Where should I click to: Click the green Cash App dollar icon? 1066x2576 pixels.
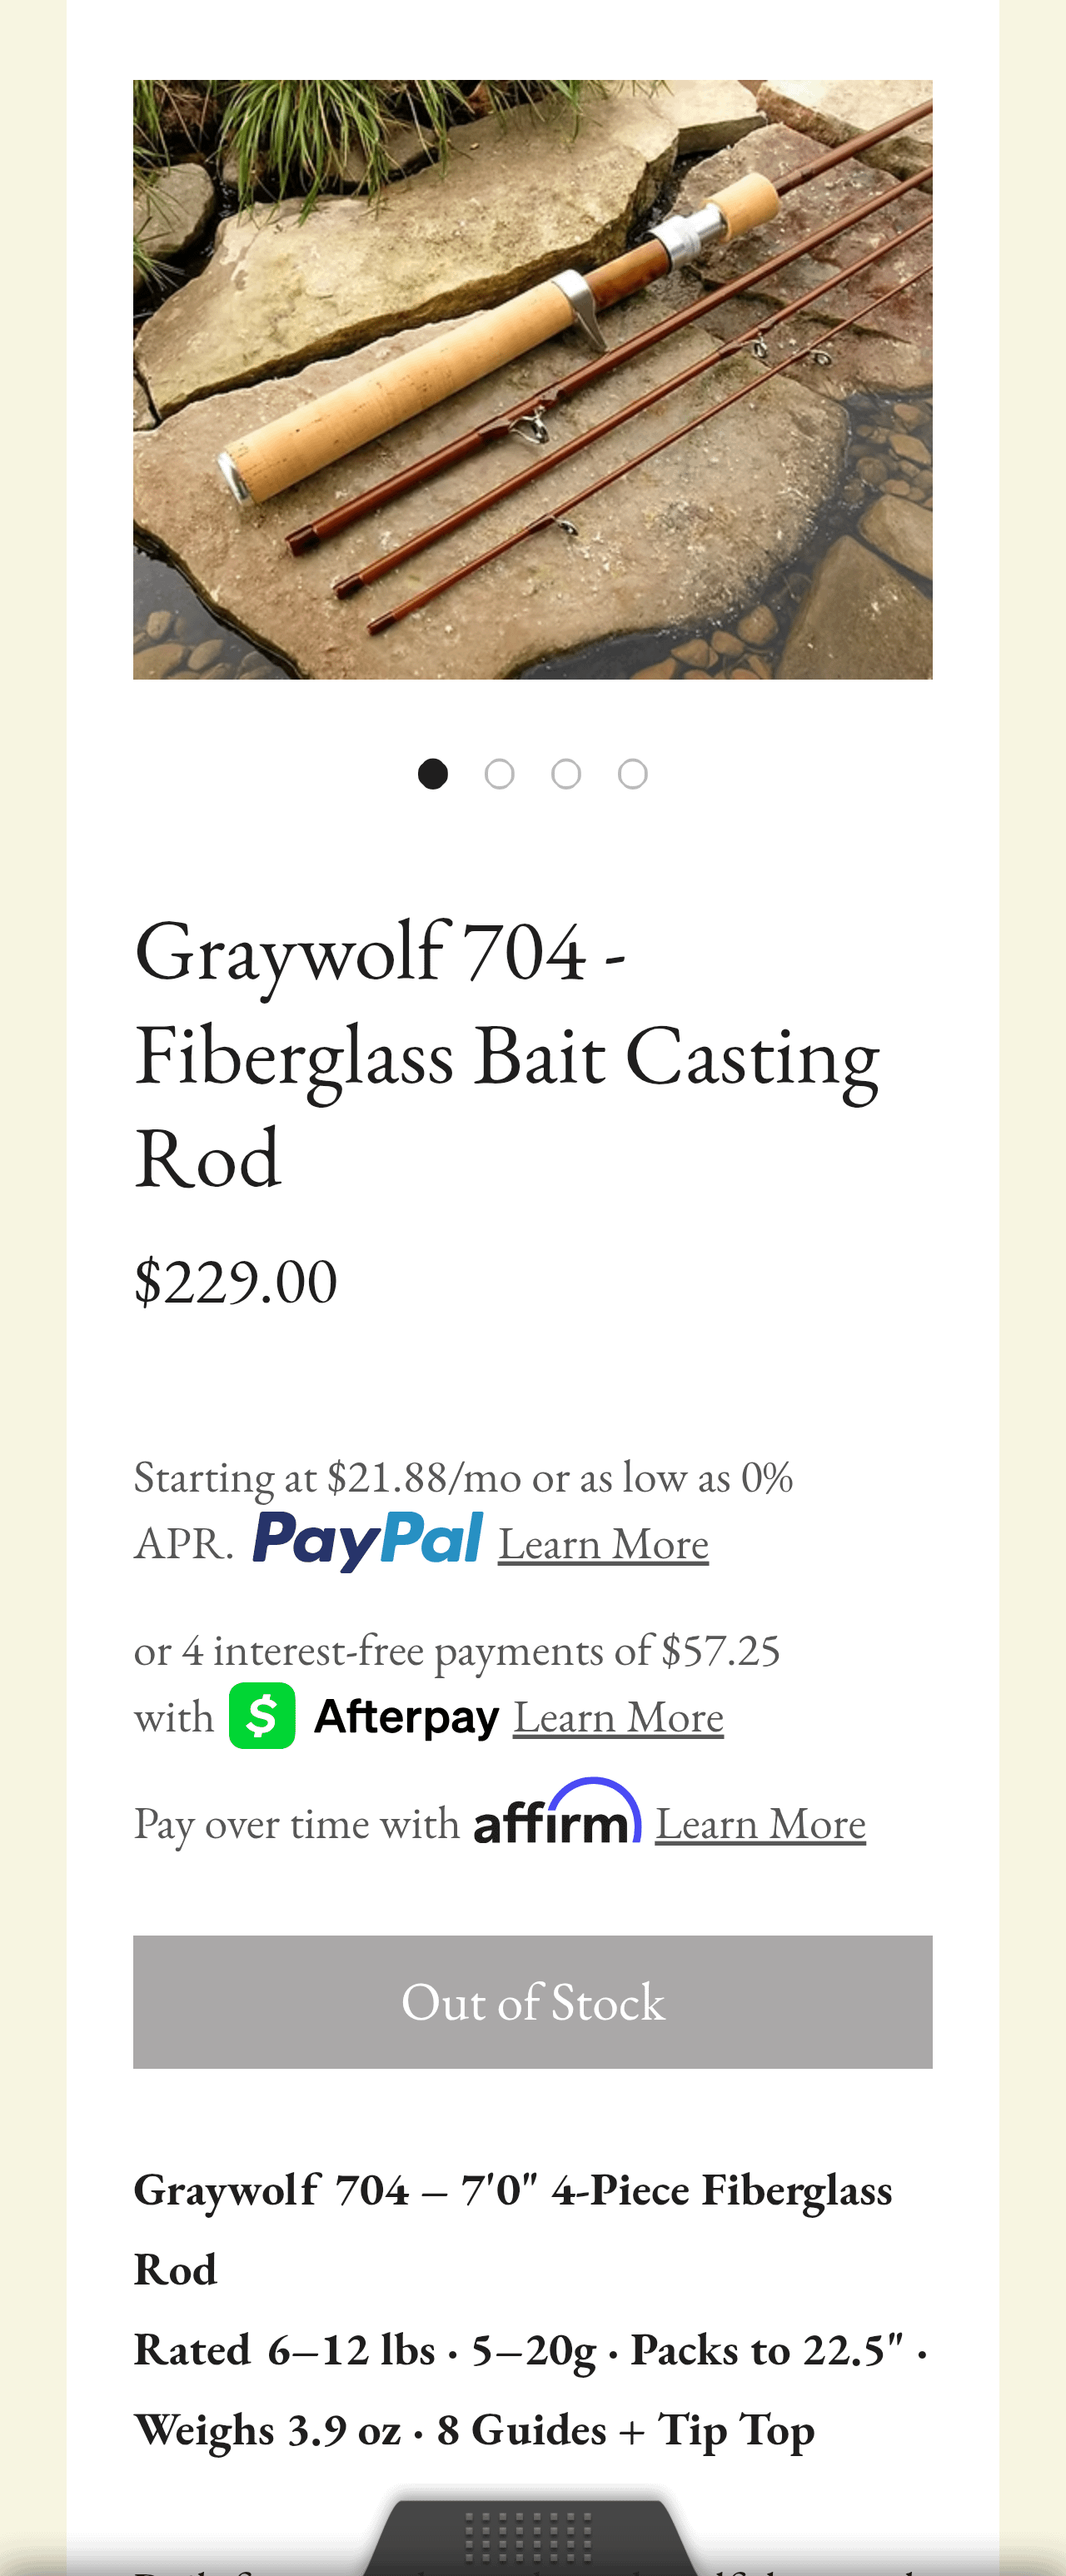click(x=262, y=1716)
